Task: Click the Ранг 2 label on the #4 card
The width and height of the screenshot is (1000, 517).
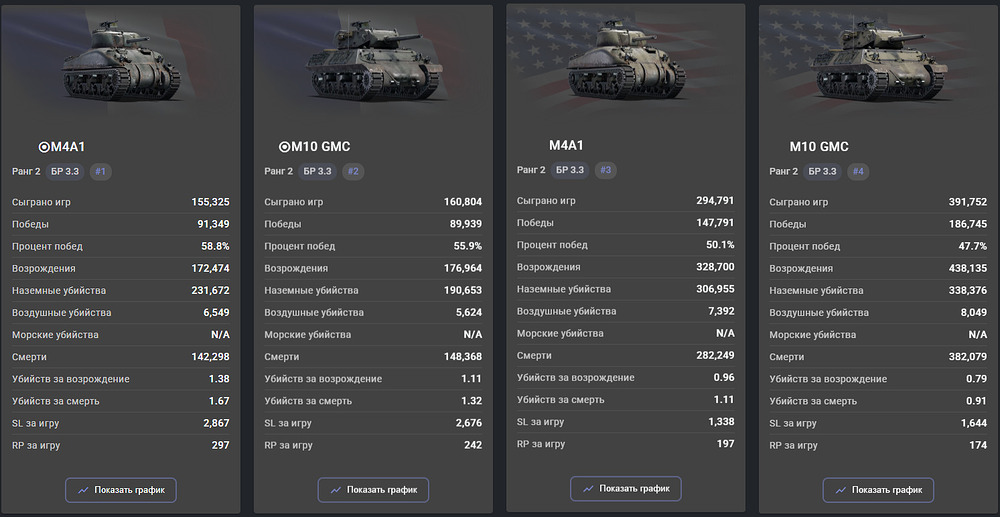Action: 784,171
